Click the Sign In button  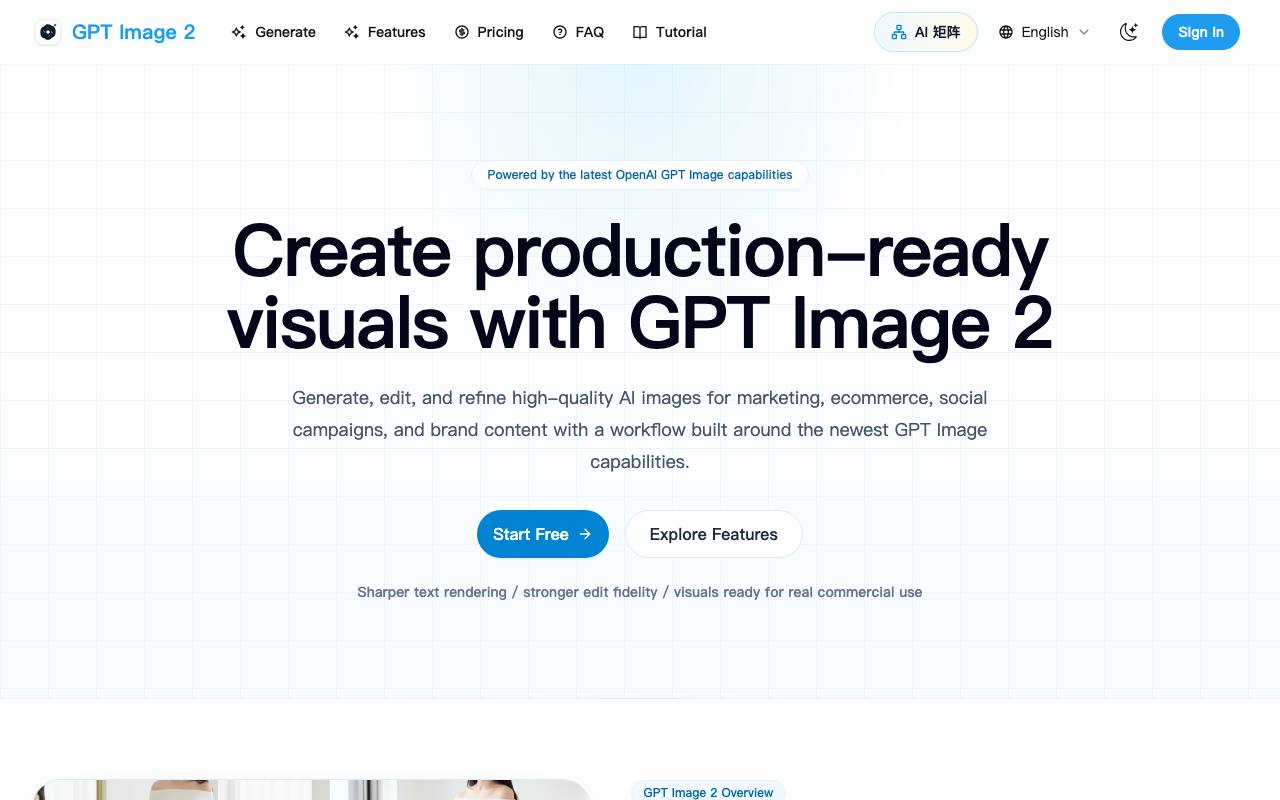tap(1201, 32)
